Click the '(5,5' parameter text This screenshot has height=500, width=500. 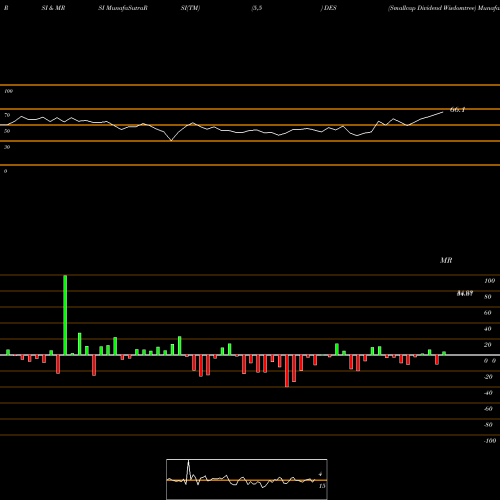(x=257, y=8)
